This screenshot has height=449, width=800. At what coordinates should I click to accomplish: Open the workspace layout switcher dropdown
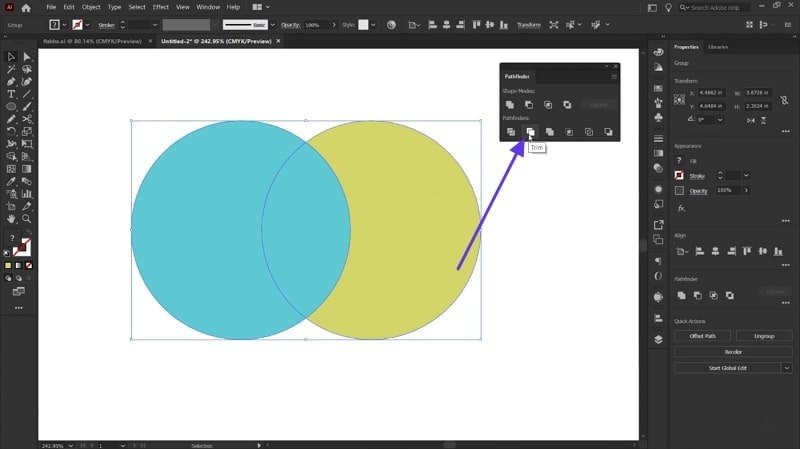261,7
